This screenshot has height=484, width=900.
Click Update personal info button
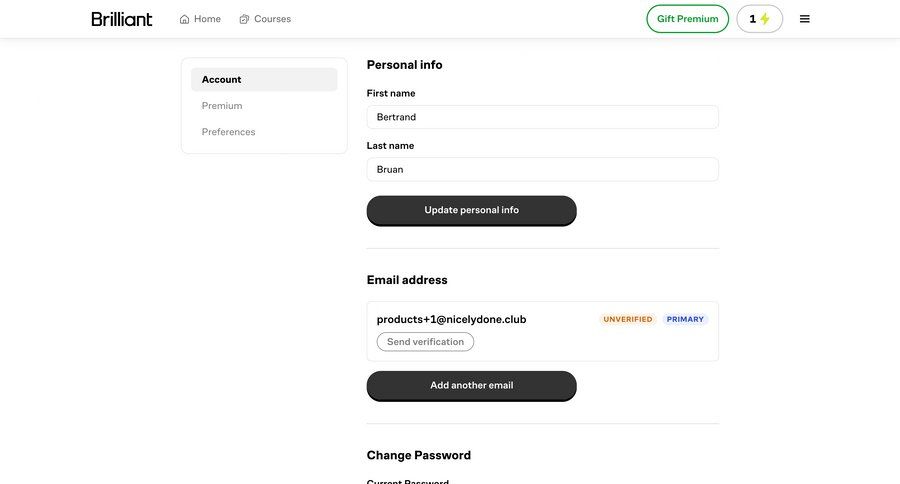coord(471,210)
